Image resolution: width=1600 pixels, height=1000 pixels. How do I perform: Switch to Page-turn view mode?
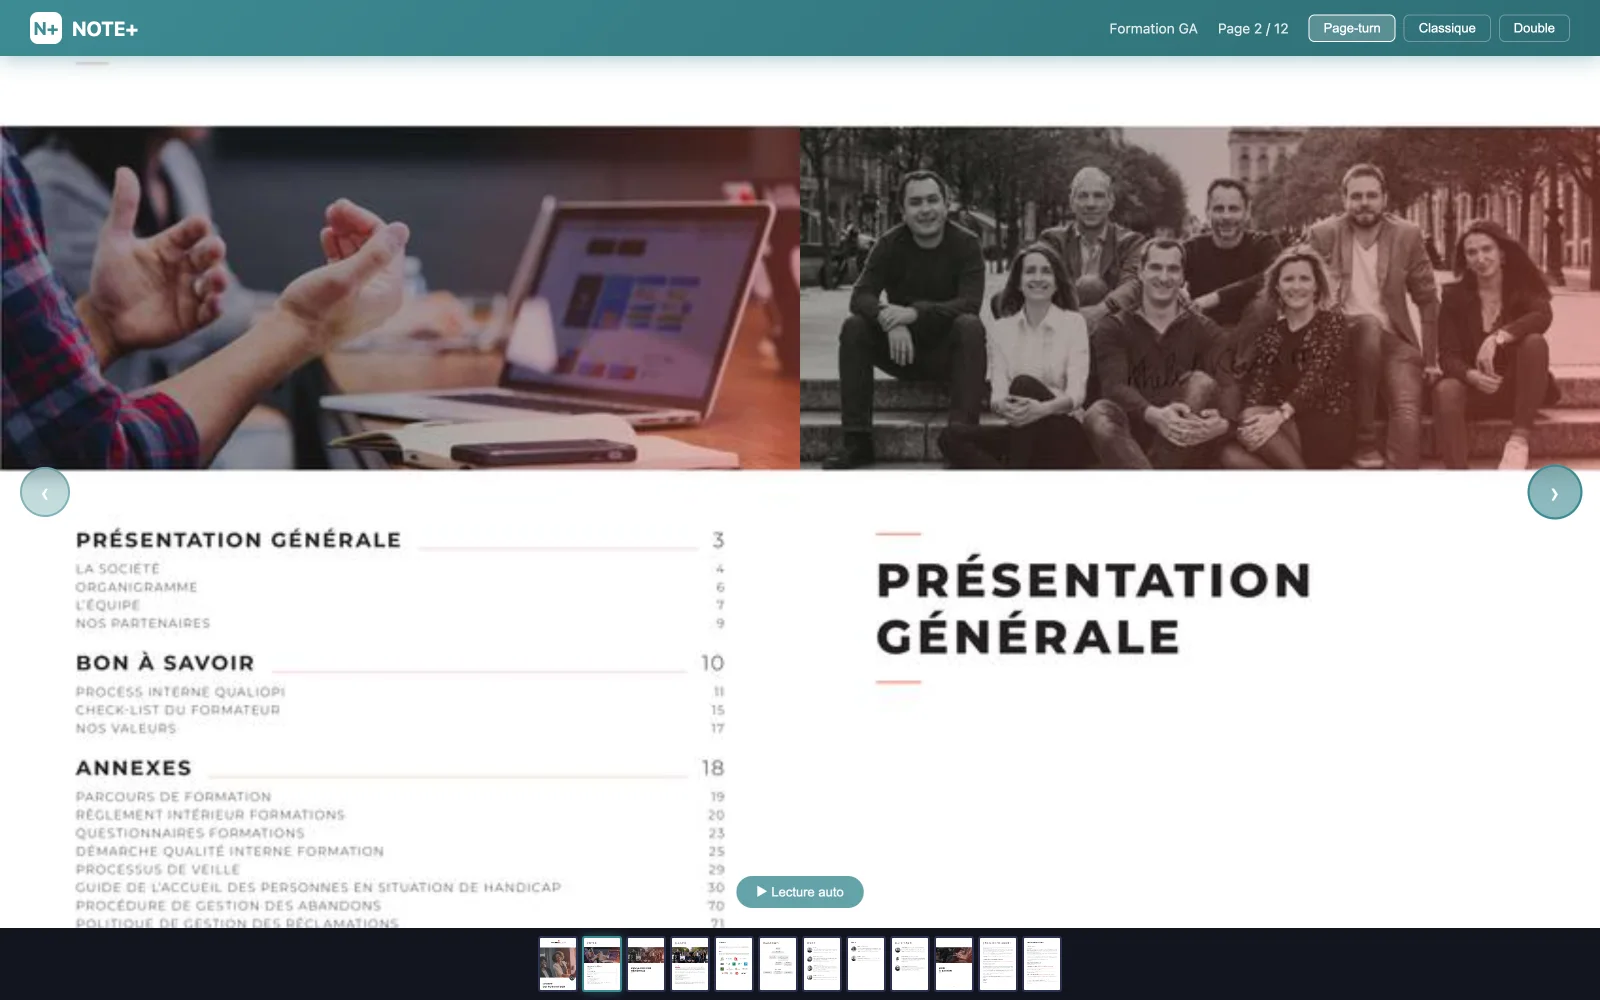(x=1351, y=28)
